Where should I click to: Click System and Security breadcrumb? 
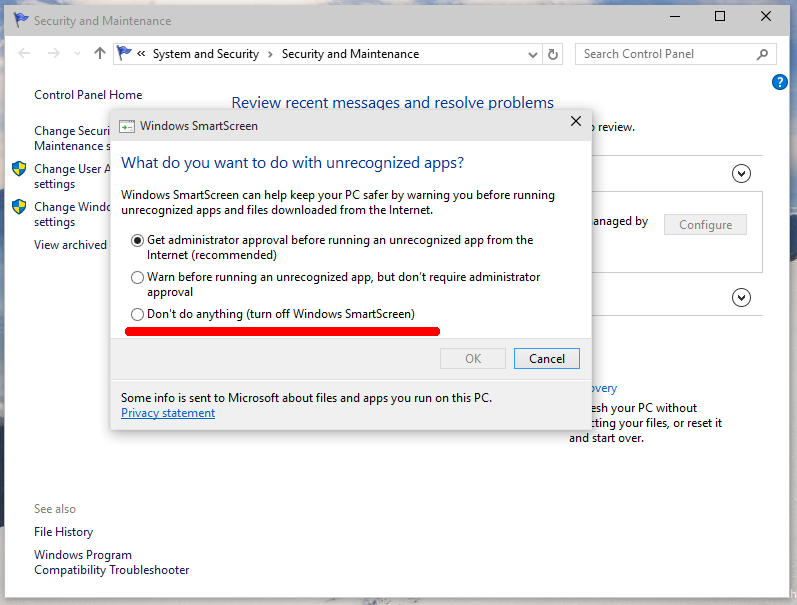(x=205, y=54)
